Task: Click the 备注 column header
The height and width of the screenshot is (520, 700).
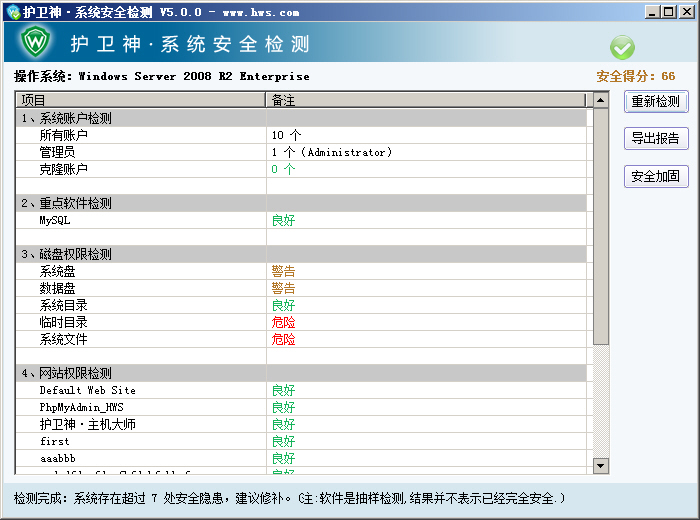Action: click(427, 100)
